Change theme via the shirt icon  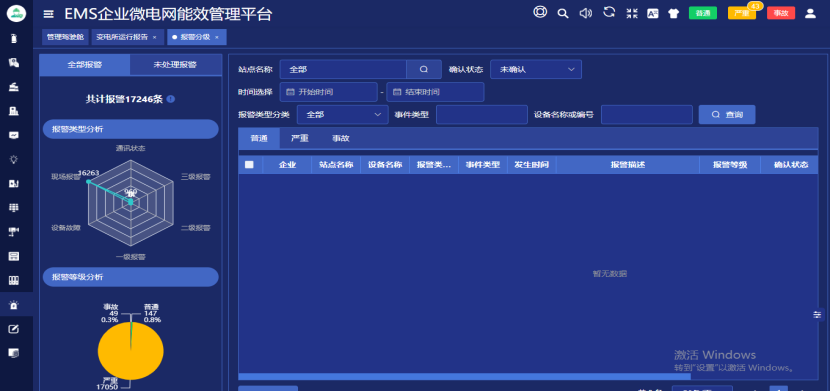pyautogui.click(x=673, y=13)
